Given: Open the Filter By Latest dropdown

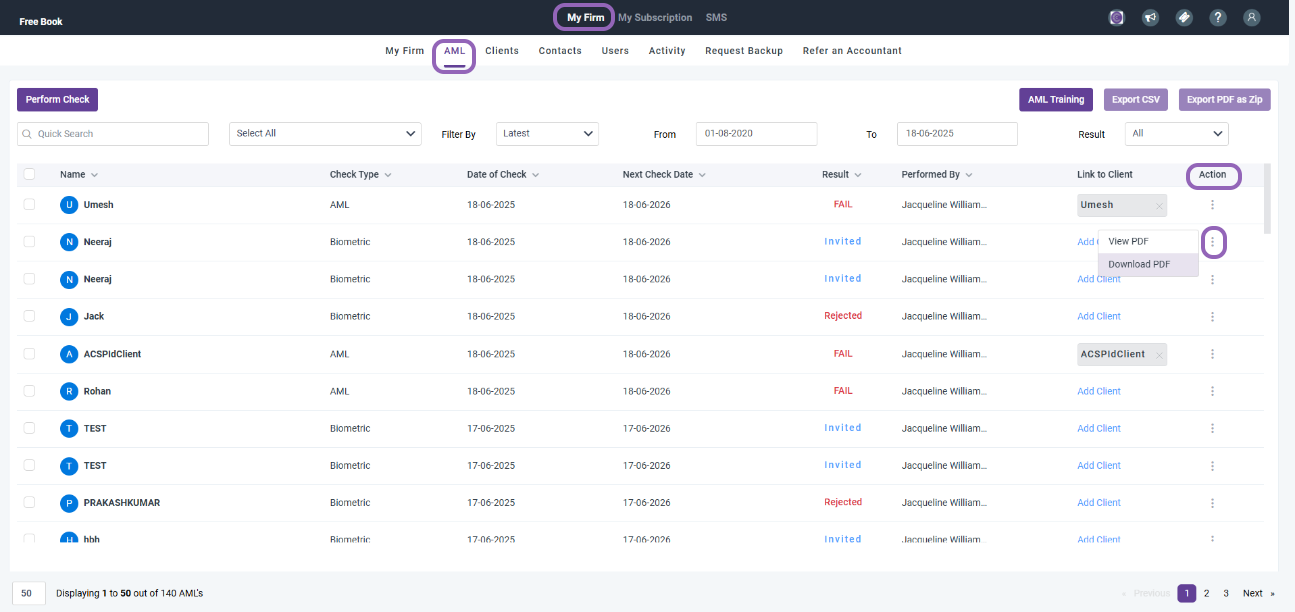Looking at the screenshot, I should click(x=547, y=134).
